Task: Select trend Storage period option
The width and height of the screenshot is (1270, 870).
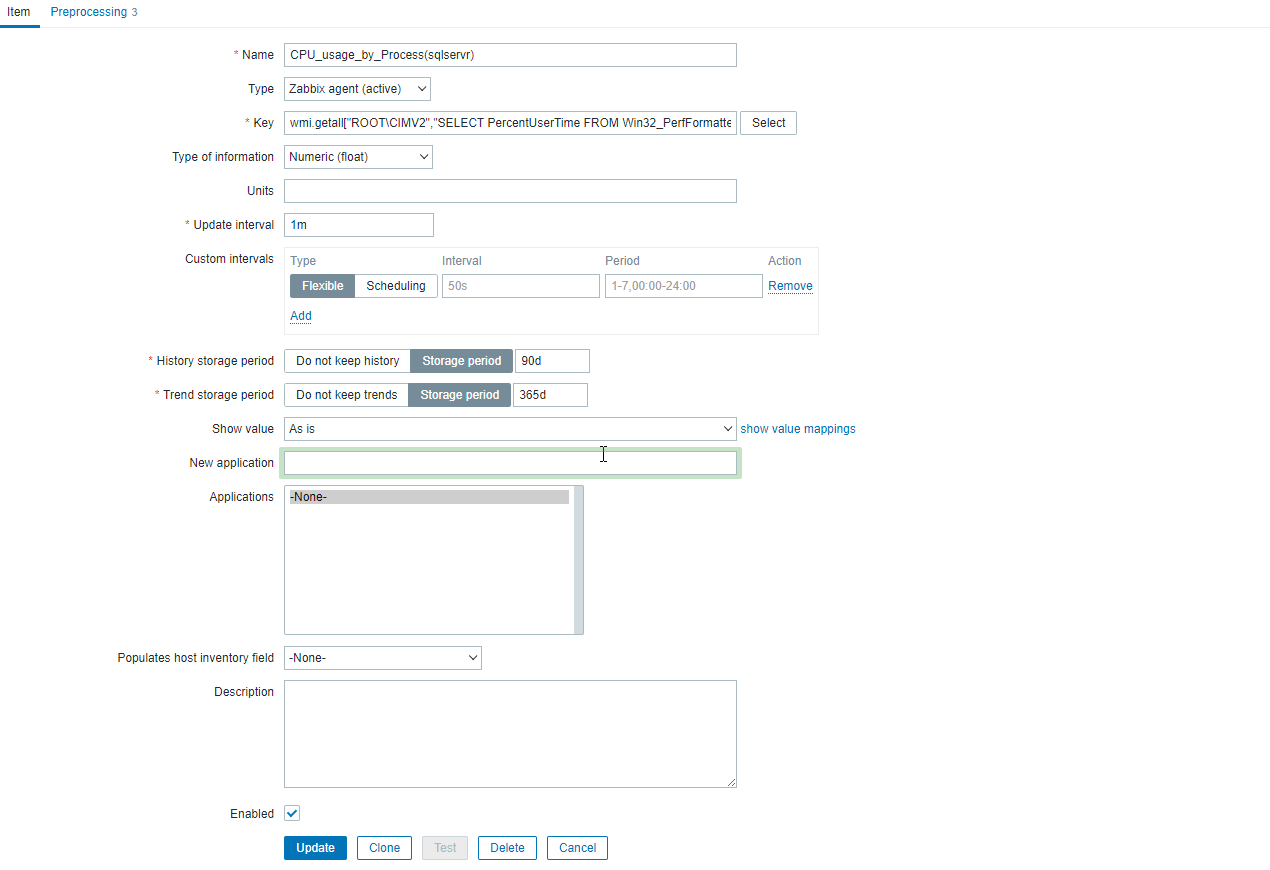Action: click(x=460, y=395)
